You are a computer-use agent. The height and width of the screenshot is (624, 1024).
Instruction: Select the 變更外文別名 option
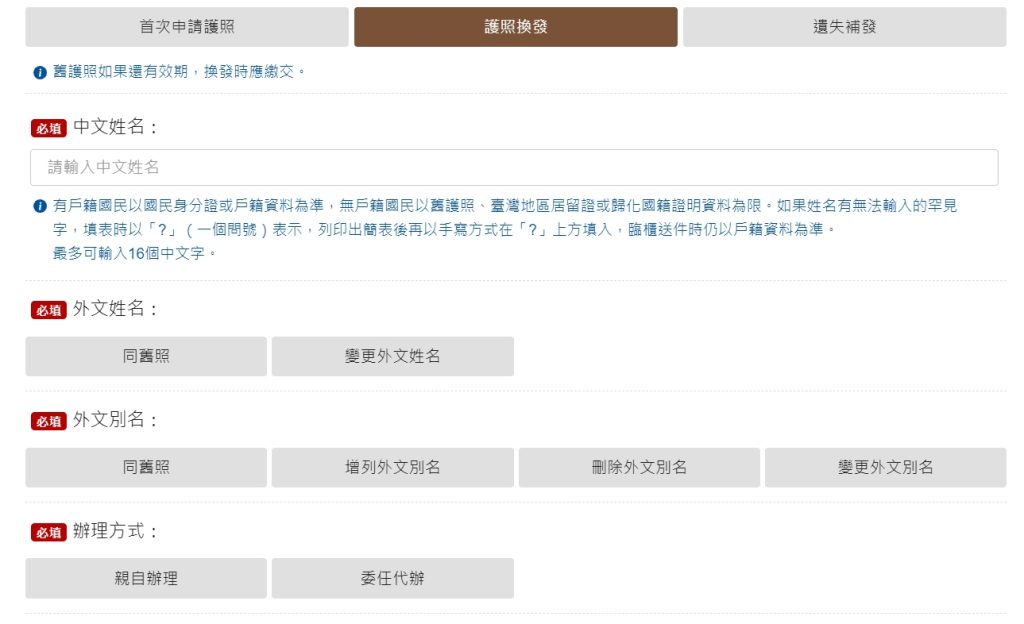(x=885, y=467)
